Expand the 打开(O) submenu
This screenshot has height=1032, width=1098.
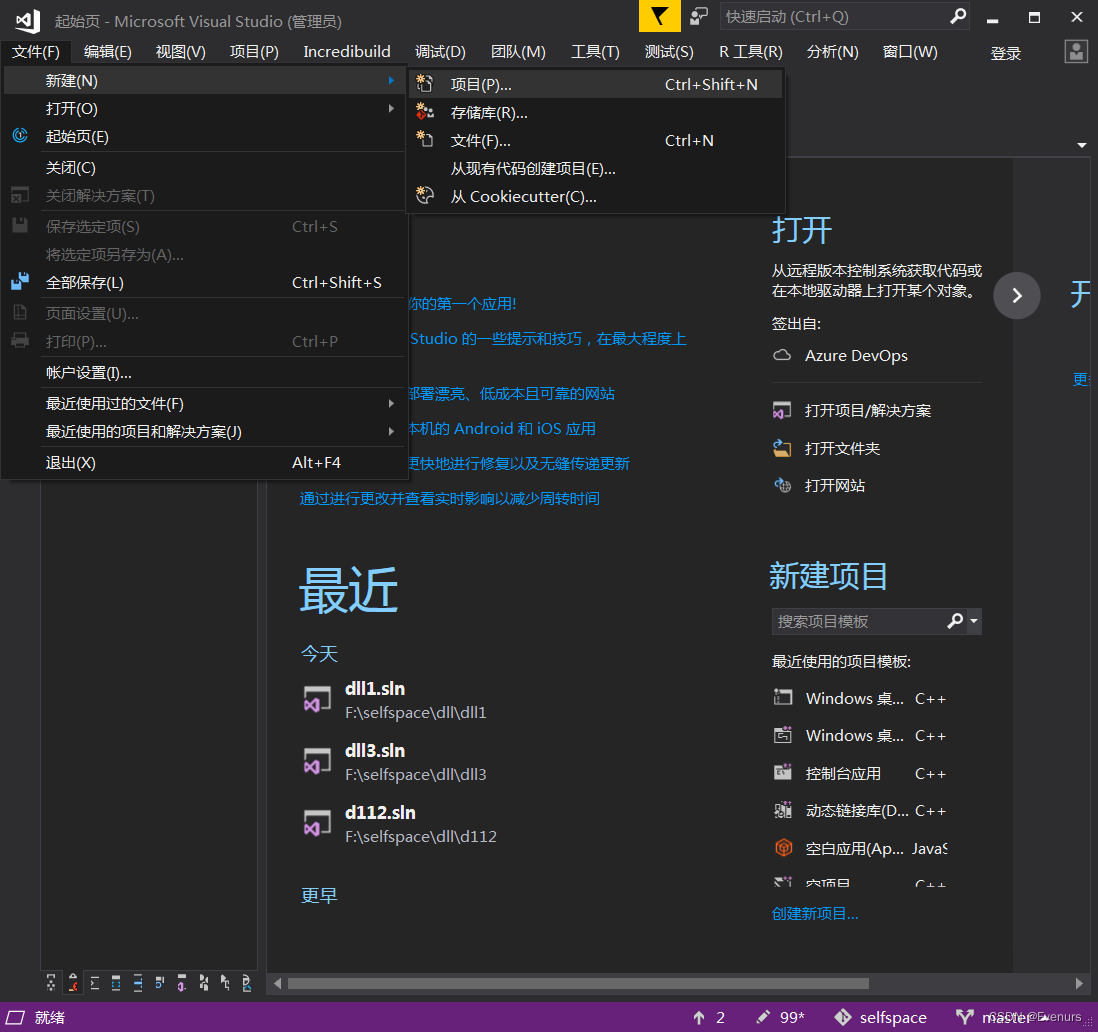[x=391, y=109]
